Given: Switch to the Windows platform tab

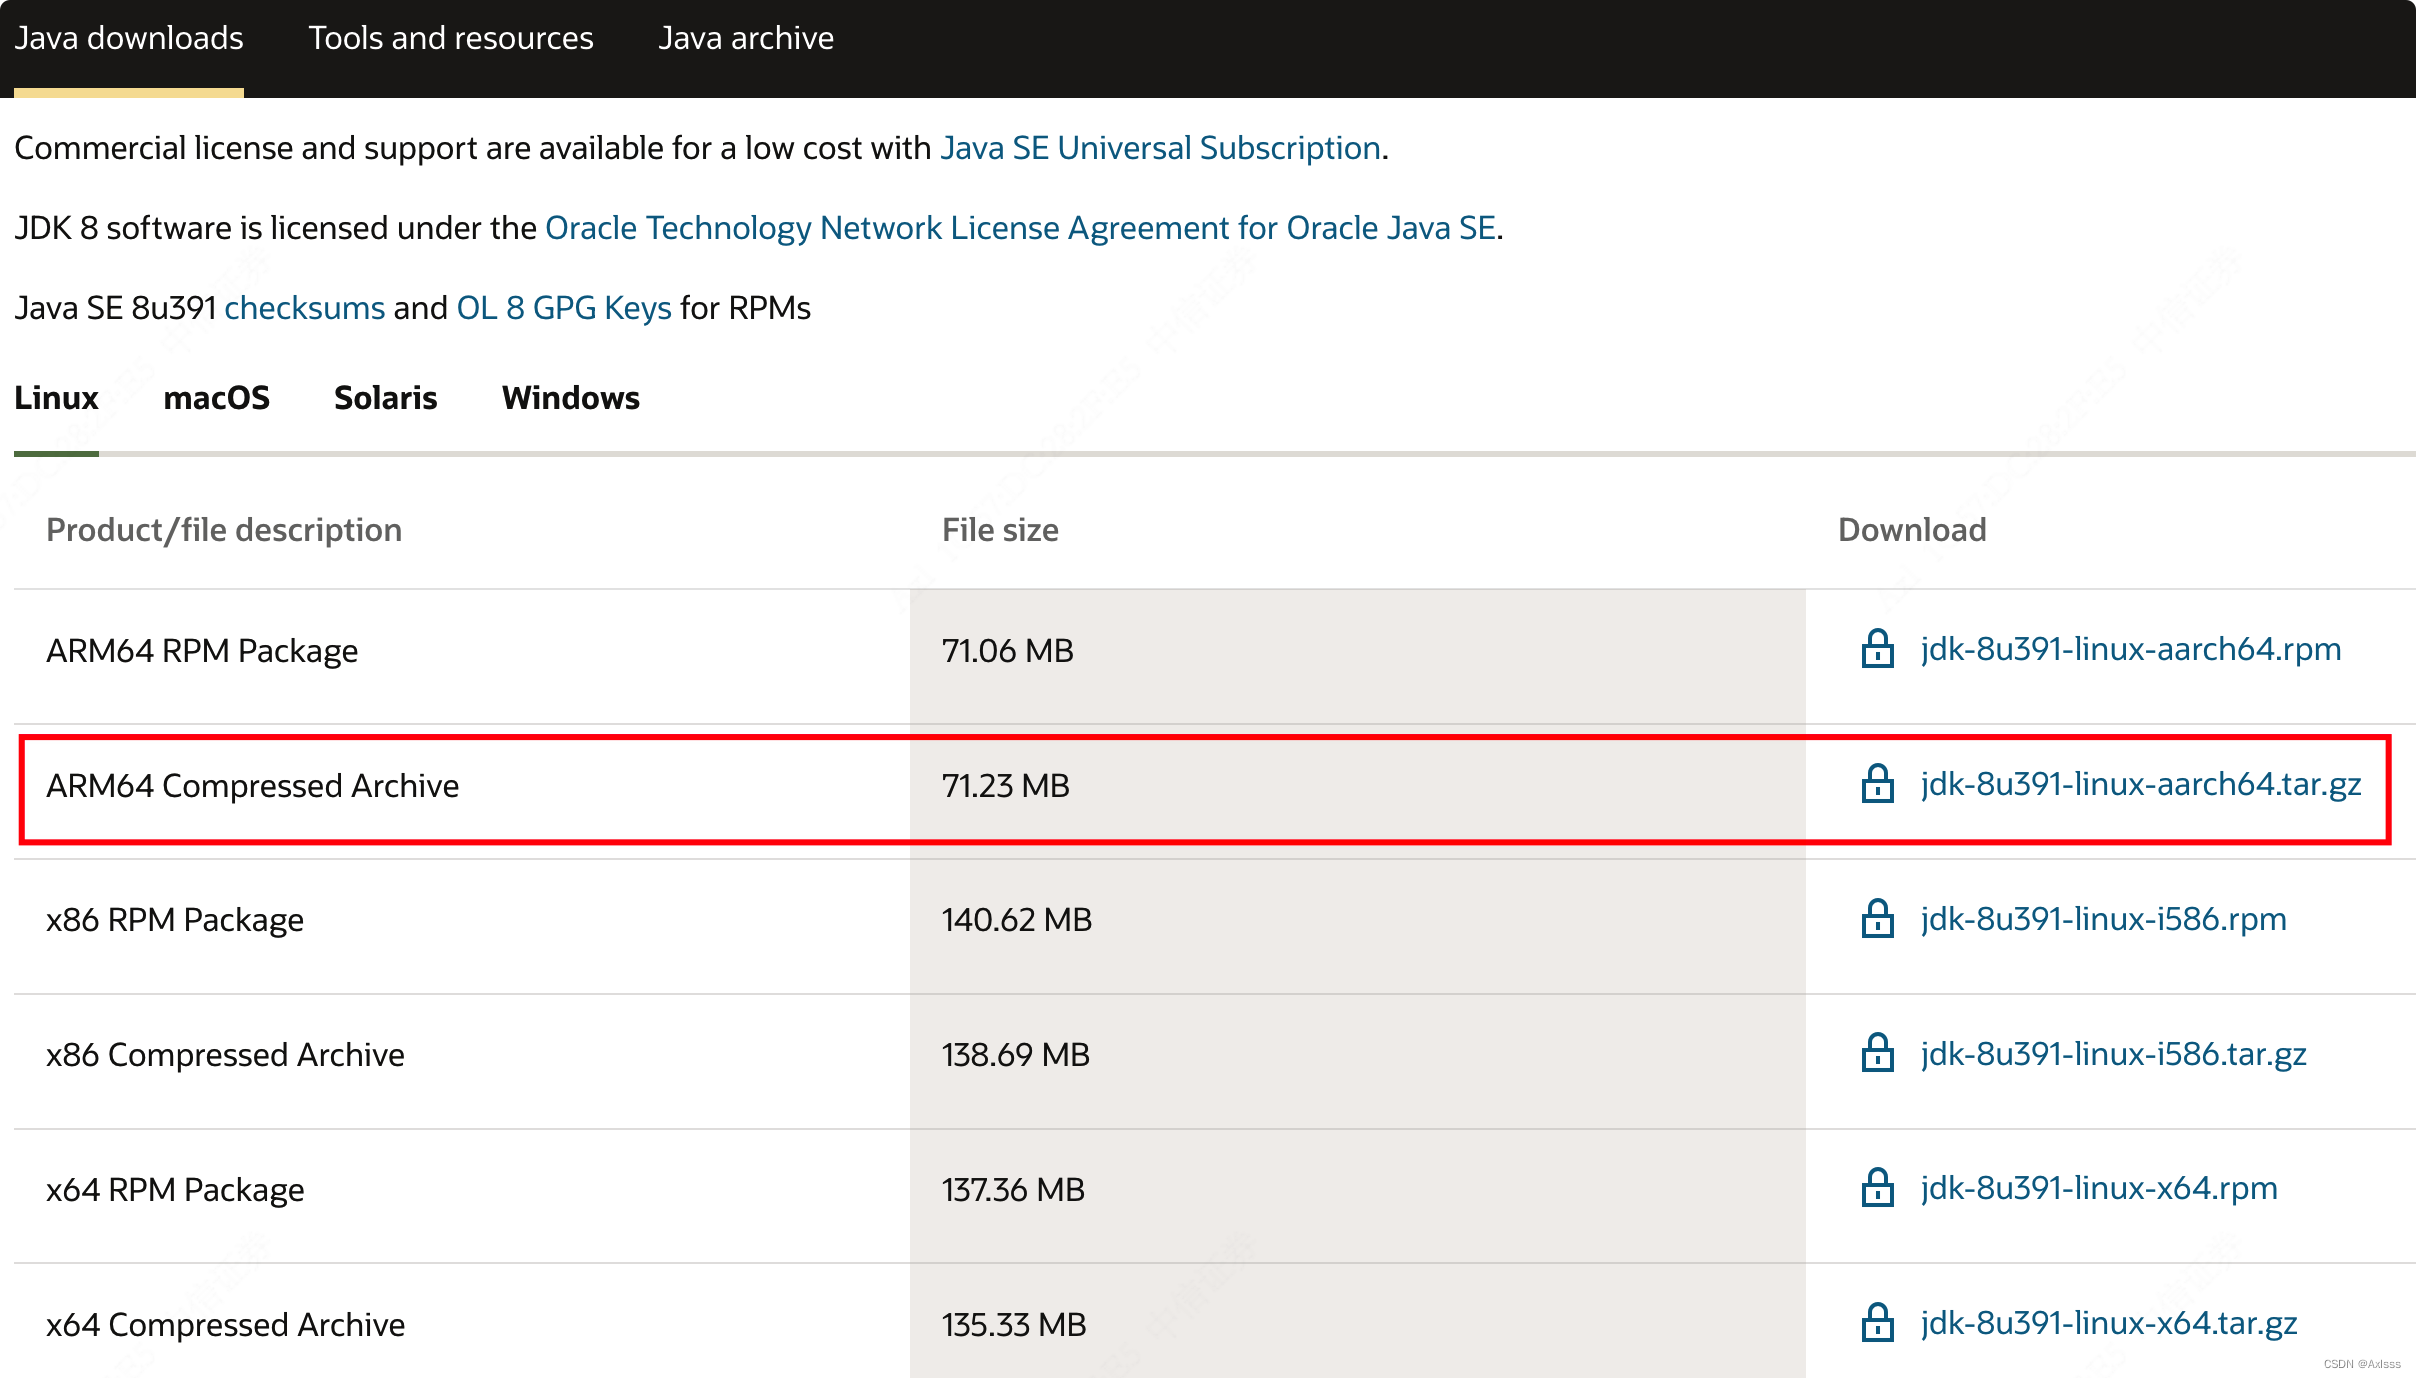Looking at the screenshot, I should (x=571, y=398).
